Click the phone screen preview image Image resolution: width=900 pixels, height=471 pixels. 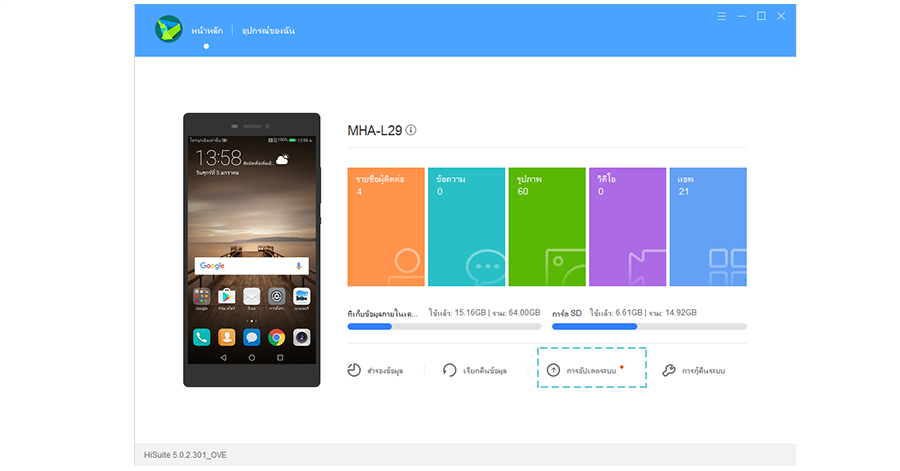[x=252, y=248]
